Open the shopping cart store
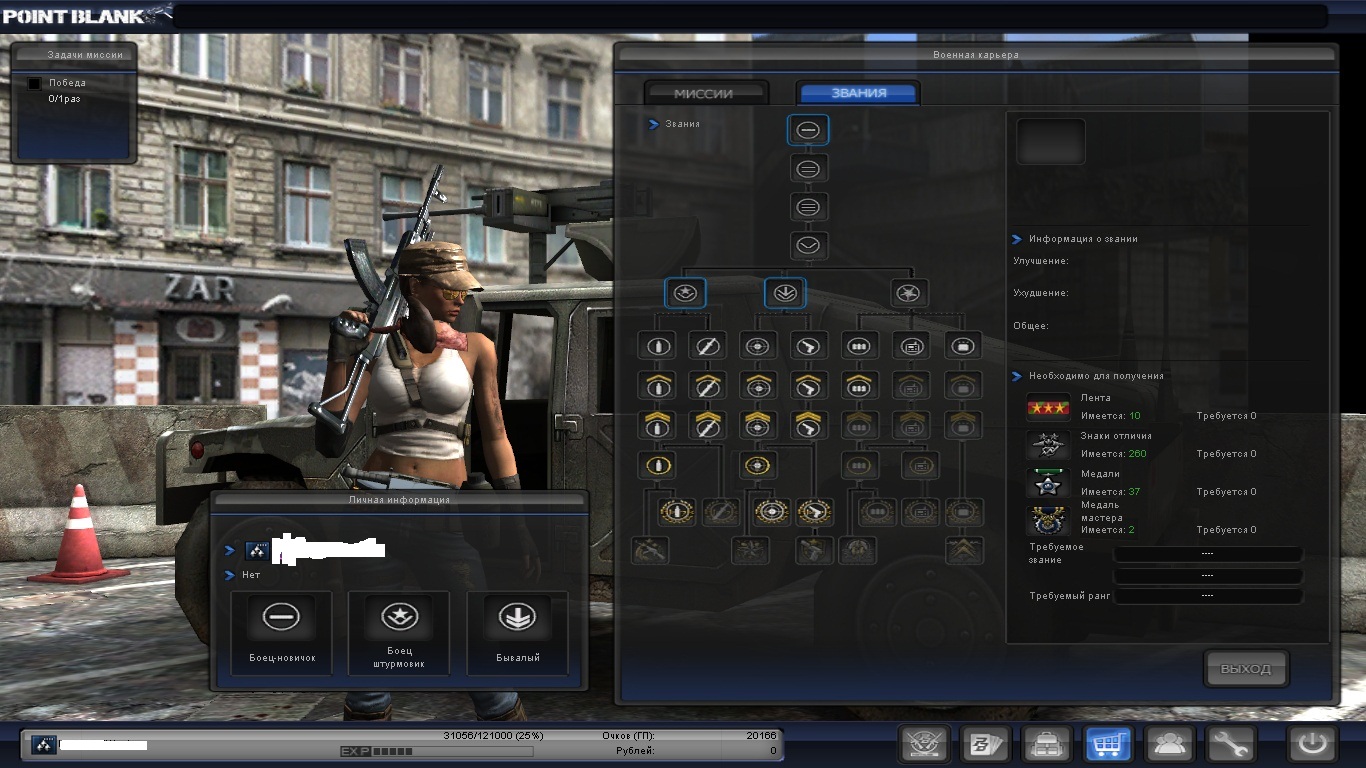 (1109, 744)
